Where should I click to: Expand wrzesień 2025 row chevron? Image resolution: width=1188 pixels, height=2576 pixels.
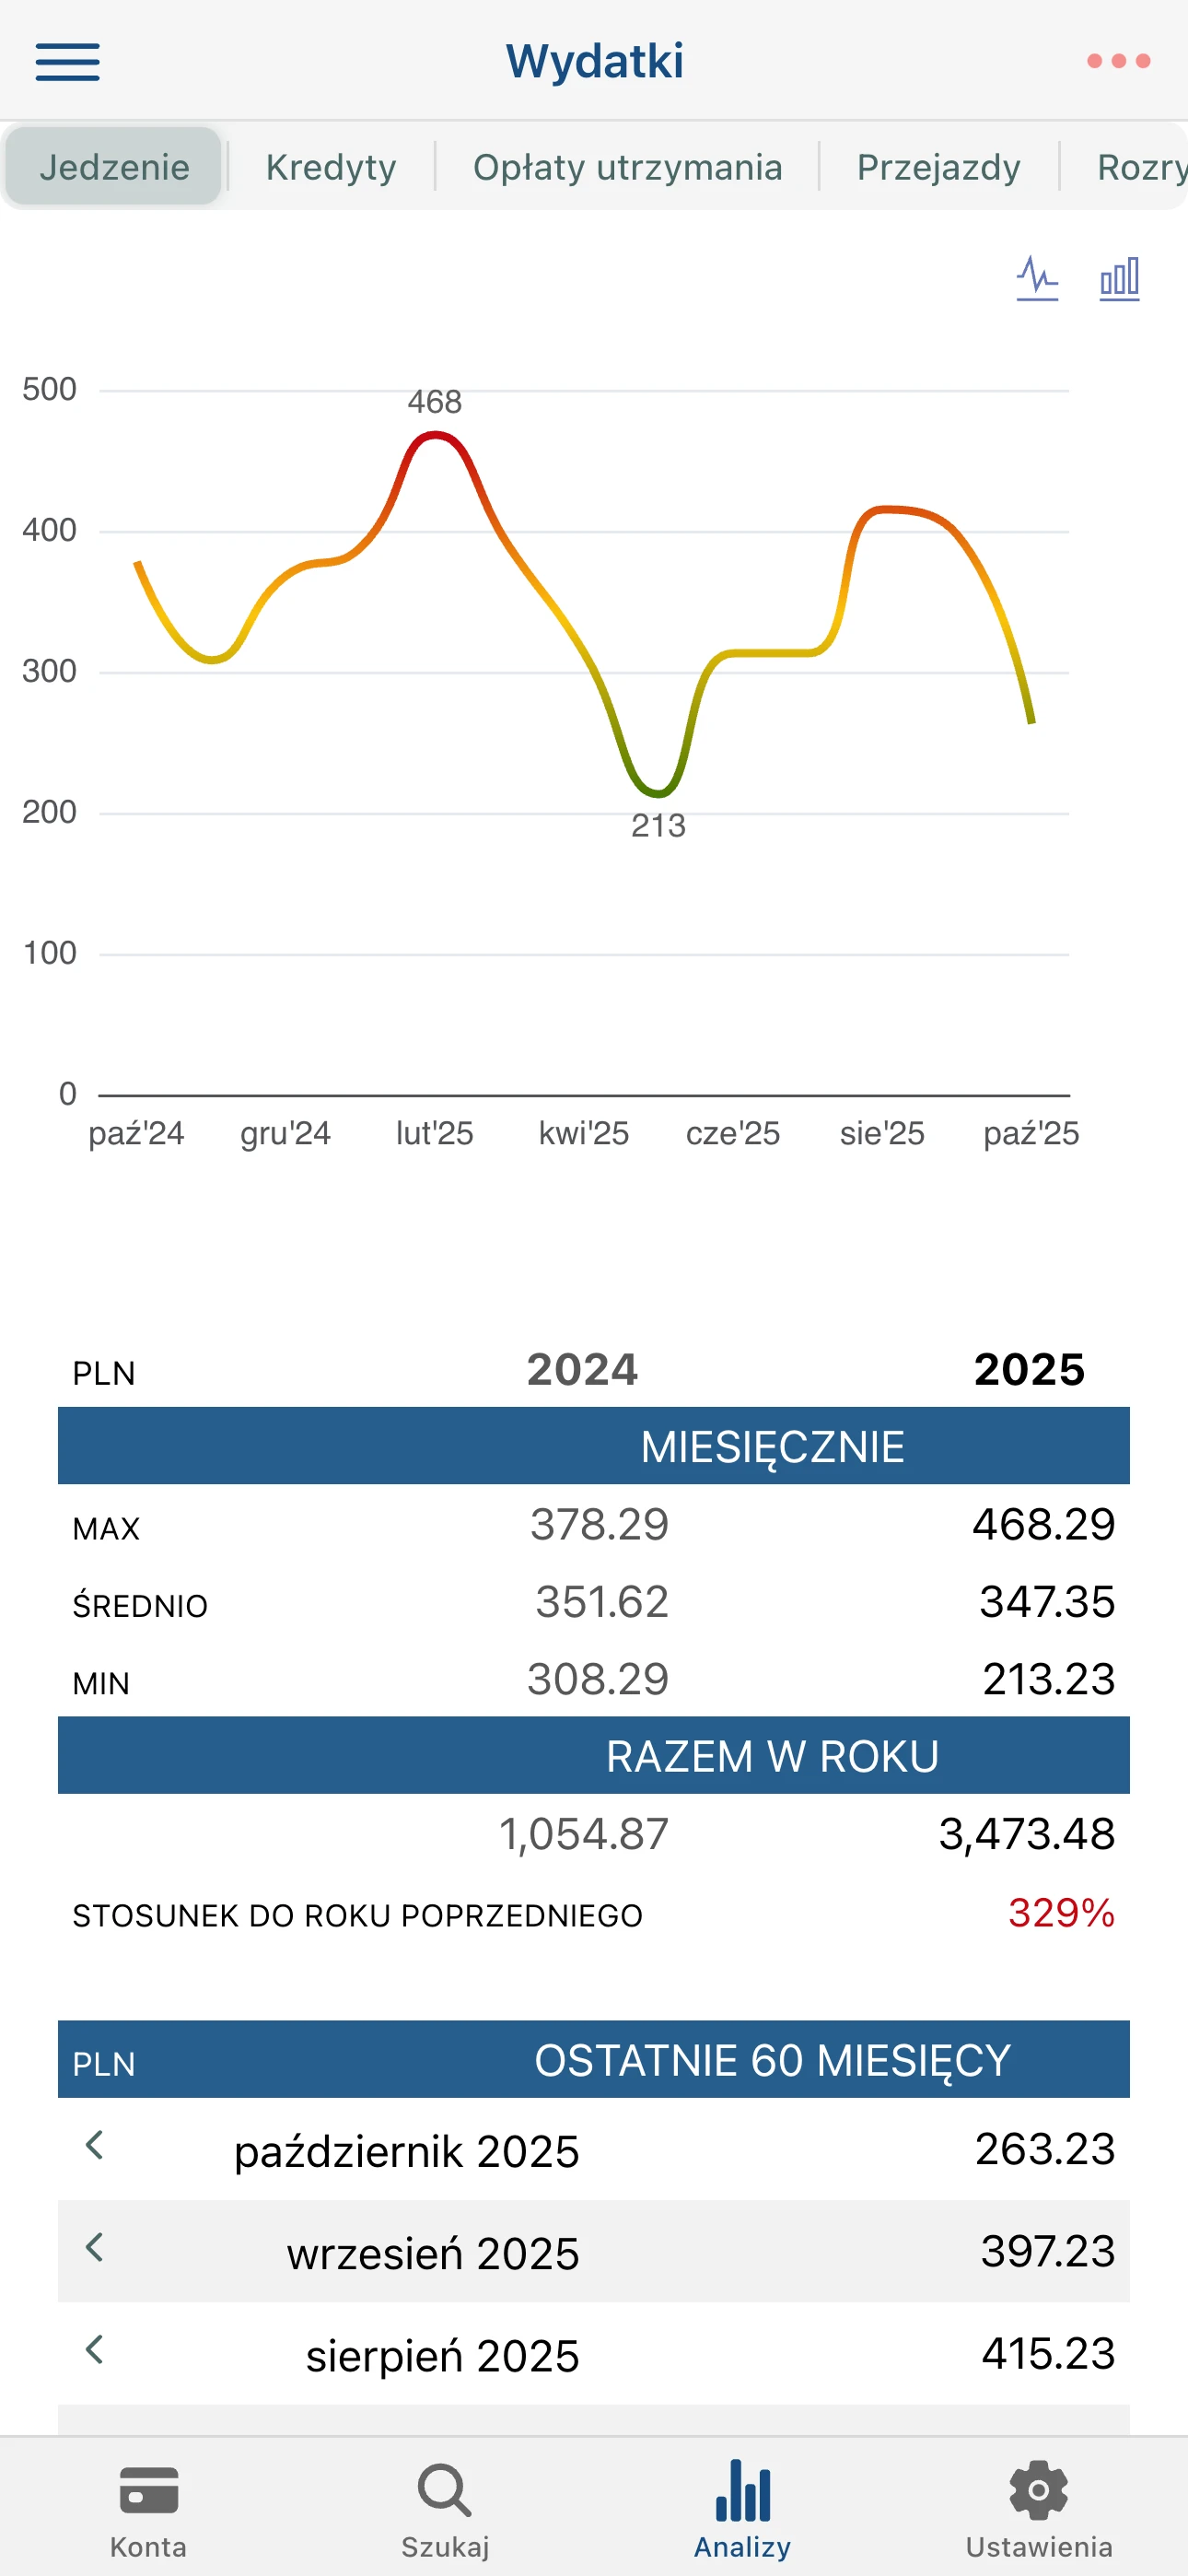point(95,2248)
